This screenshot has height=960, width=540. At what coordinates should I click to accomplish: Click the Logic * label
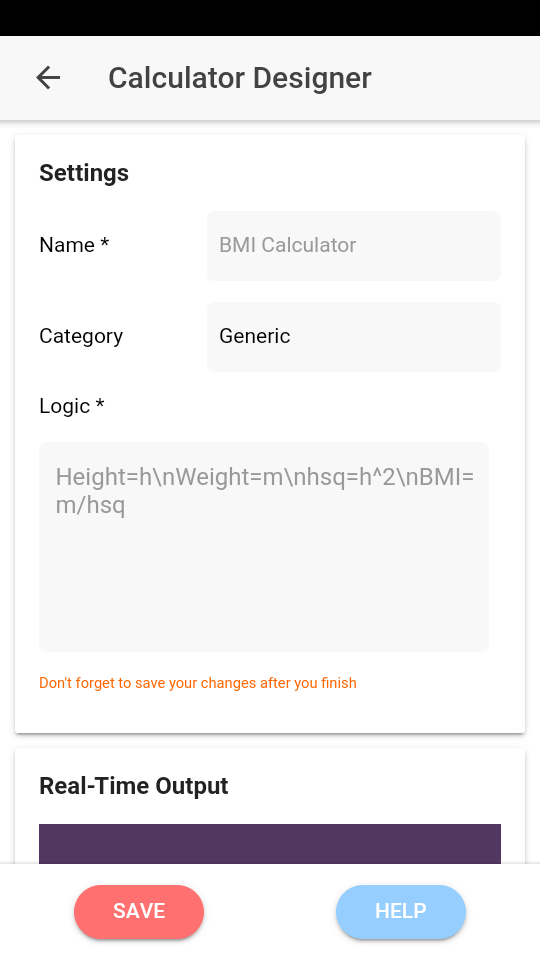[x=72, y=406]
